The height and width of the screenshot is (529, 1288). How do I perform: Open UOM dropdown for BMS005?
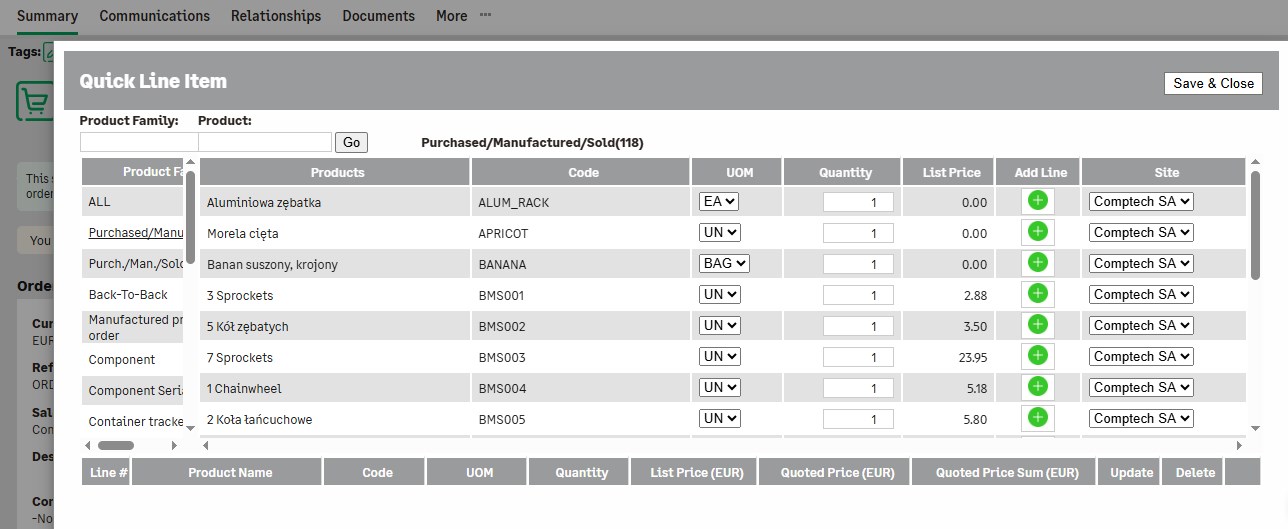[720, 418]
